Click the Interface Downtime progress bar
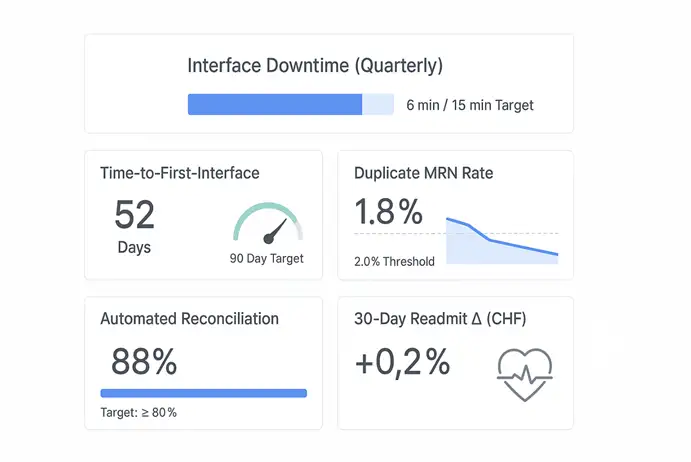The height and width of the screenshot is (462, 691). pyautogui.click(x=290, y=105)
